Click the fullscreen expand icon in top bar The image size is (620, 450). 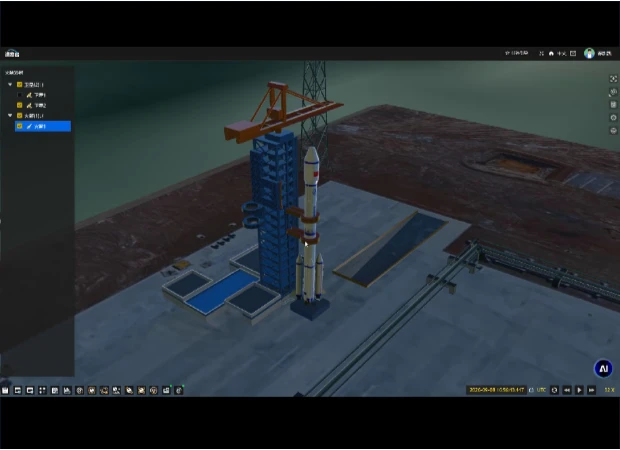pos(541,53)
